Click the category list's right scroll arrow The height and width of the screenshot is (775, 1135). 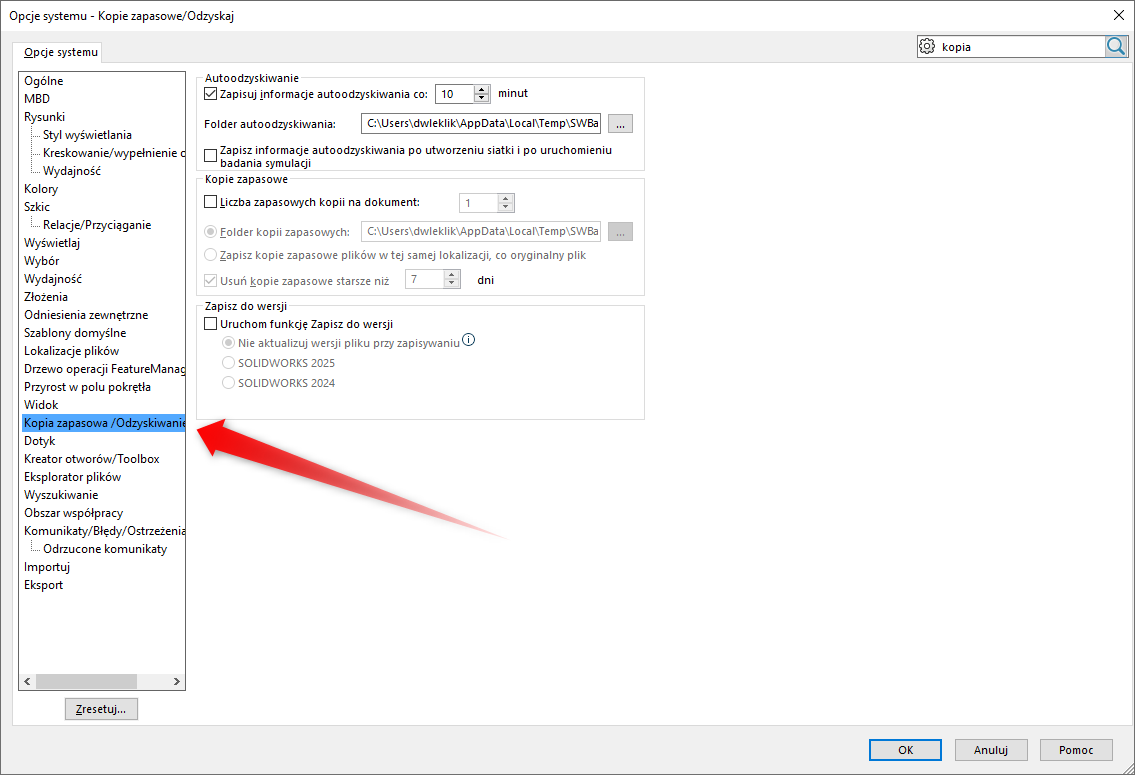177,682
